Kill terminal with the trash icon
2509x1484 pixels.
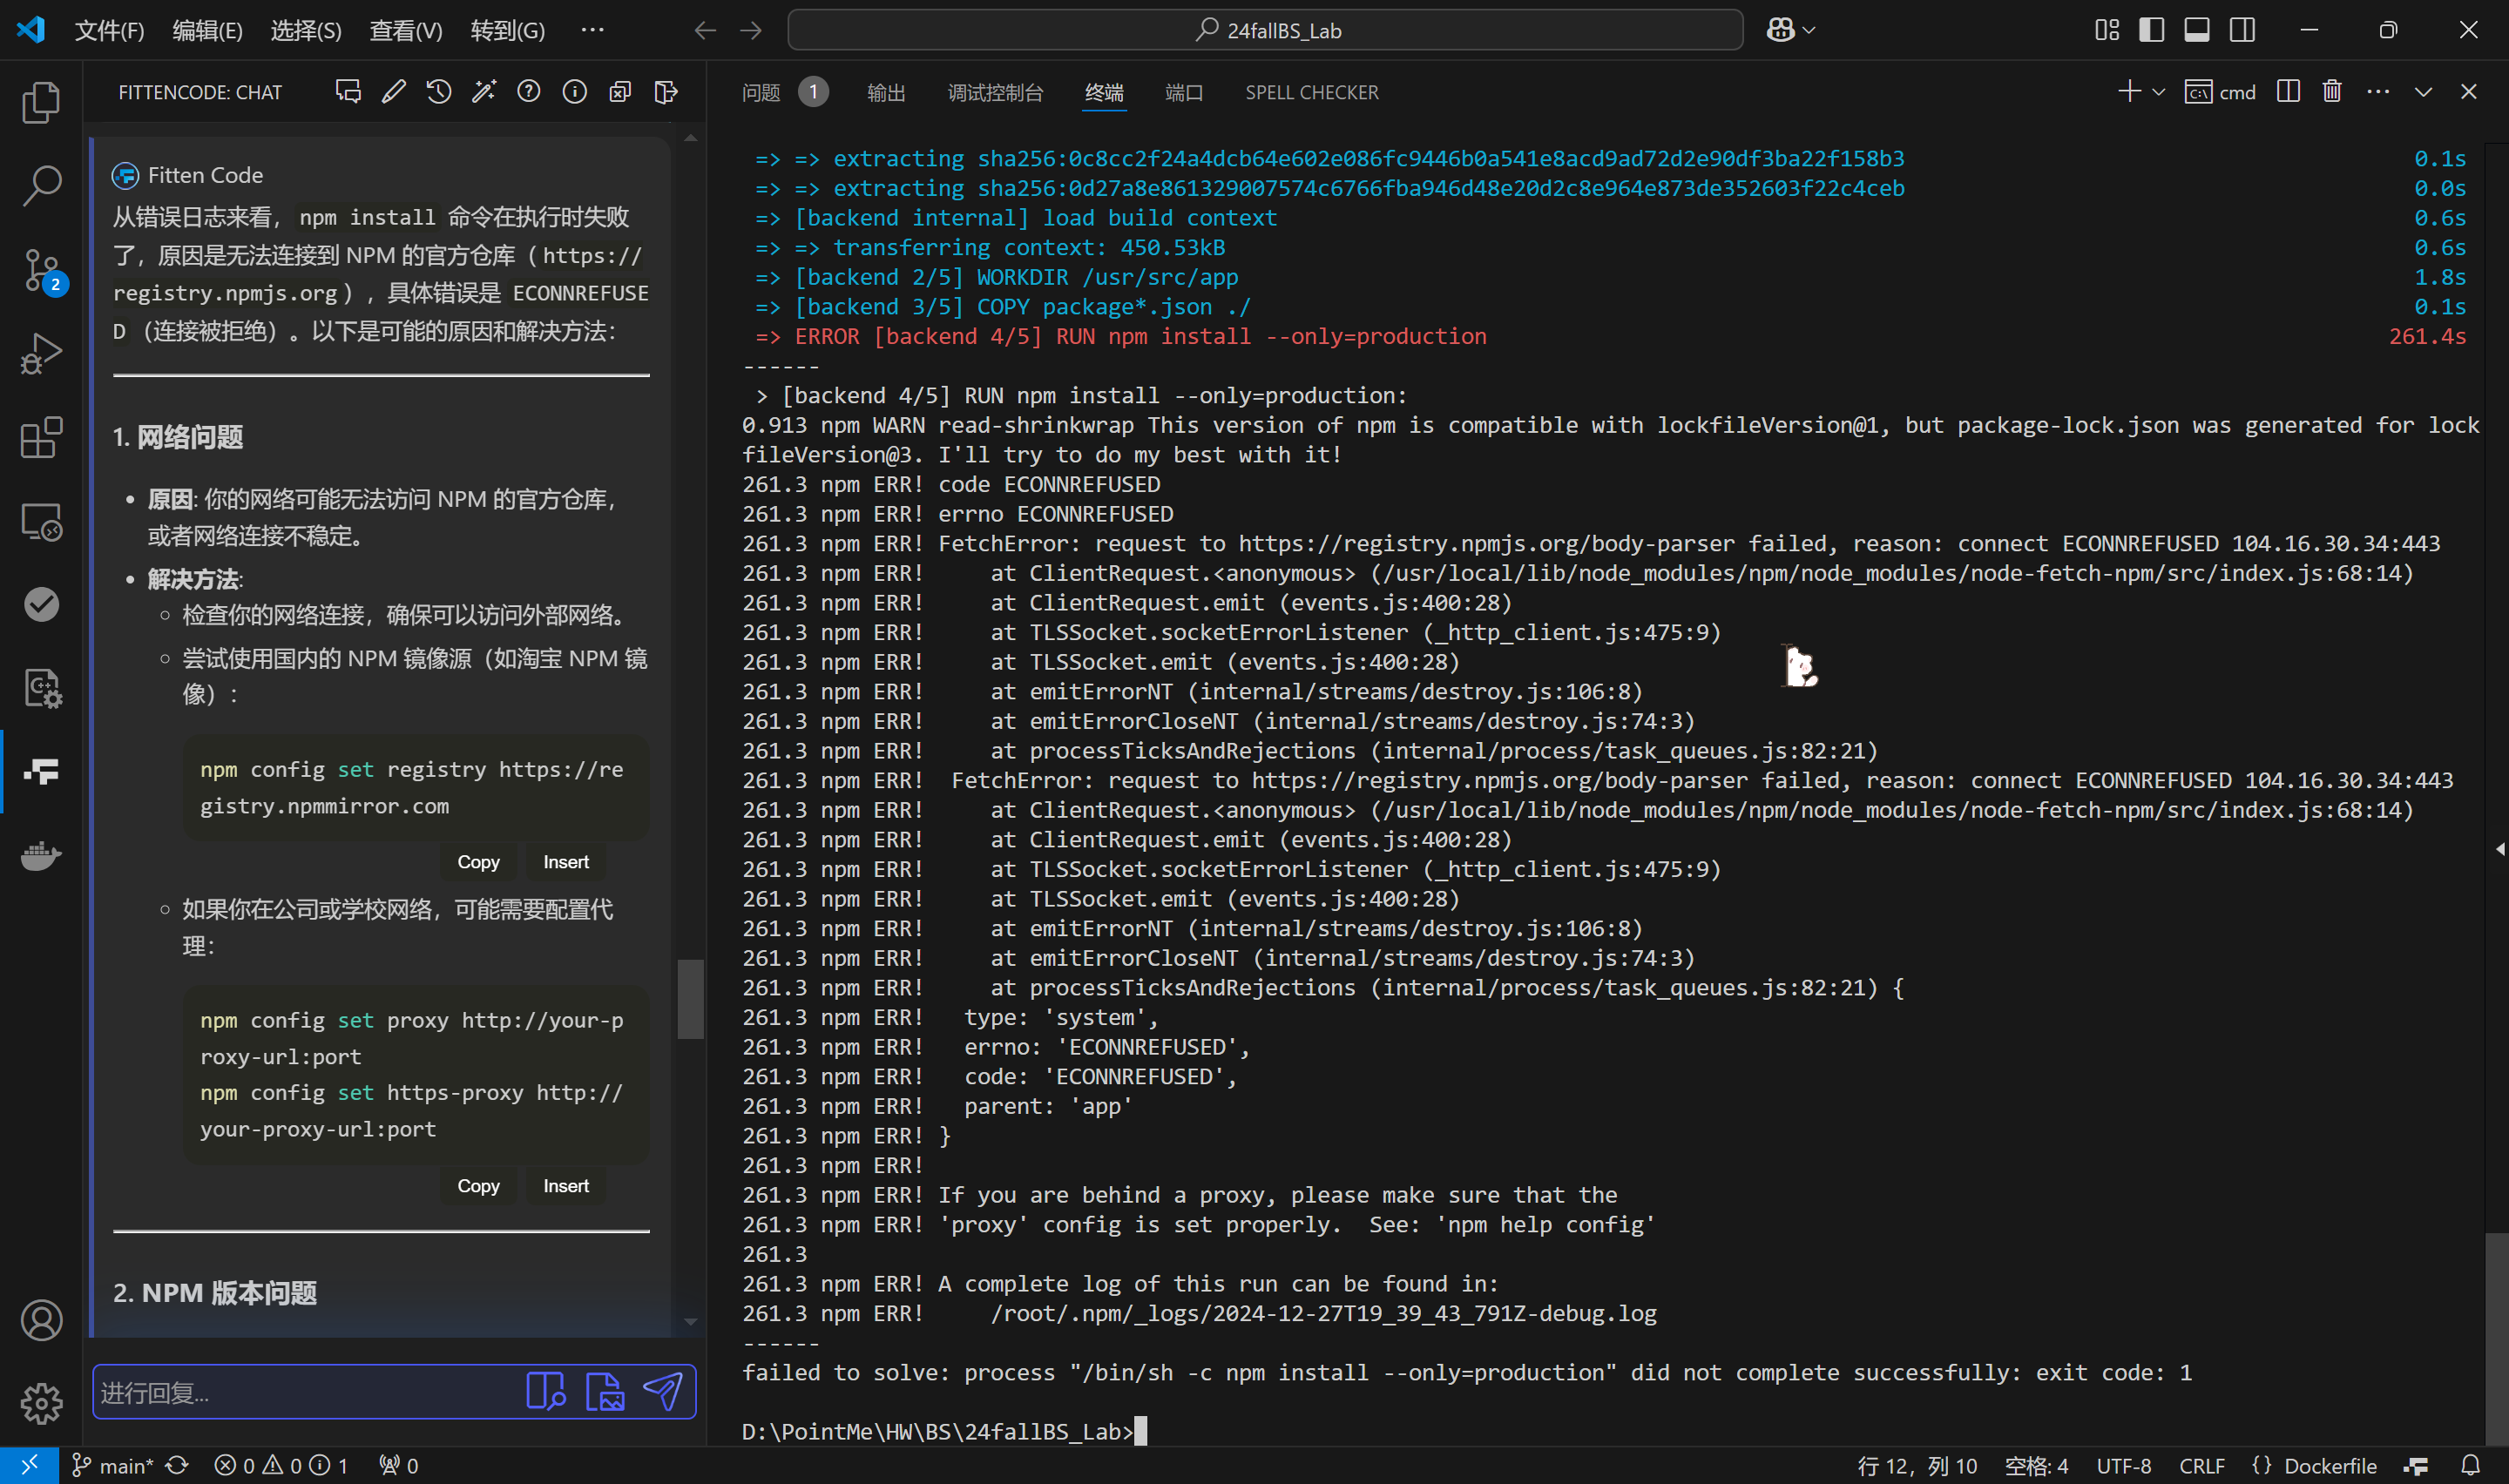tap(2332, 92)
